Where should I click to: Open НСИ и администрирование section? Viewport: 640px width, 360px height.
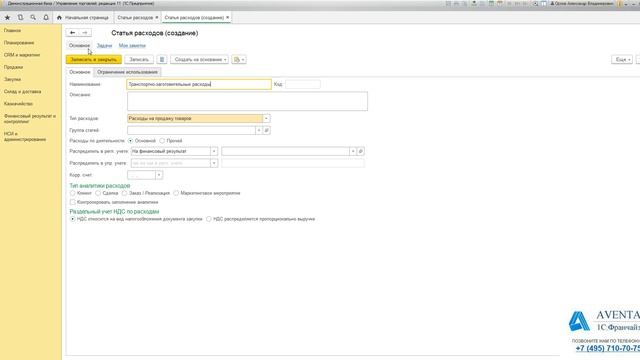25,136
